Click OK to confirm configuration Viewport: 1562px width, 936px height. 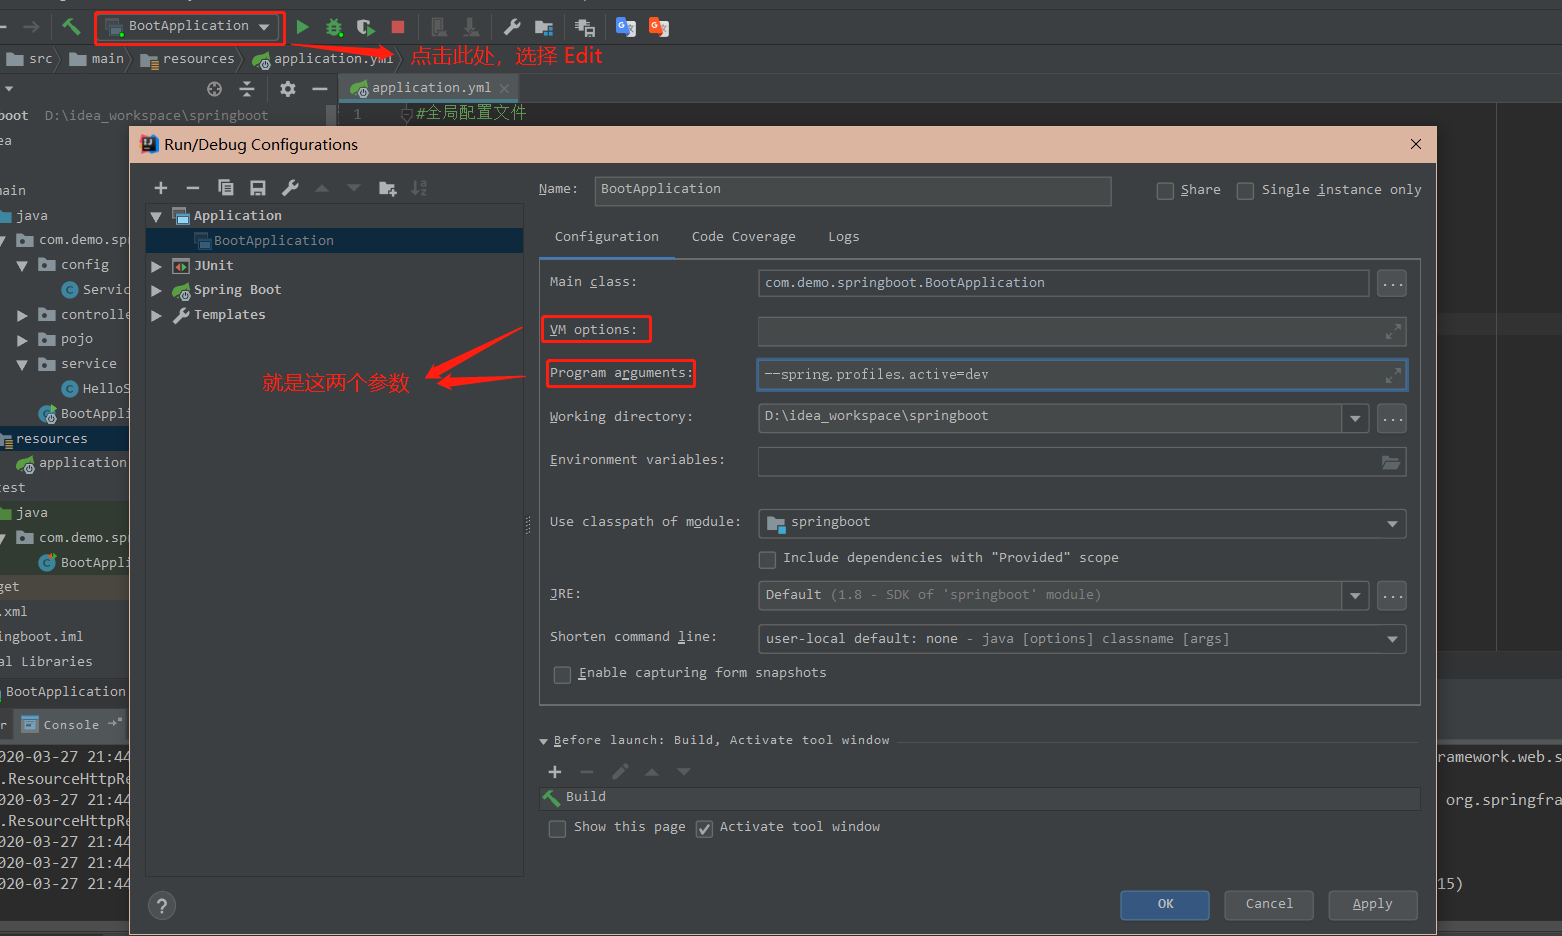tap(1165, 905)
